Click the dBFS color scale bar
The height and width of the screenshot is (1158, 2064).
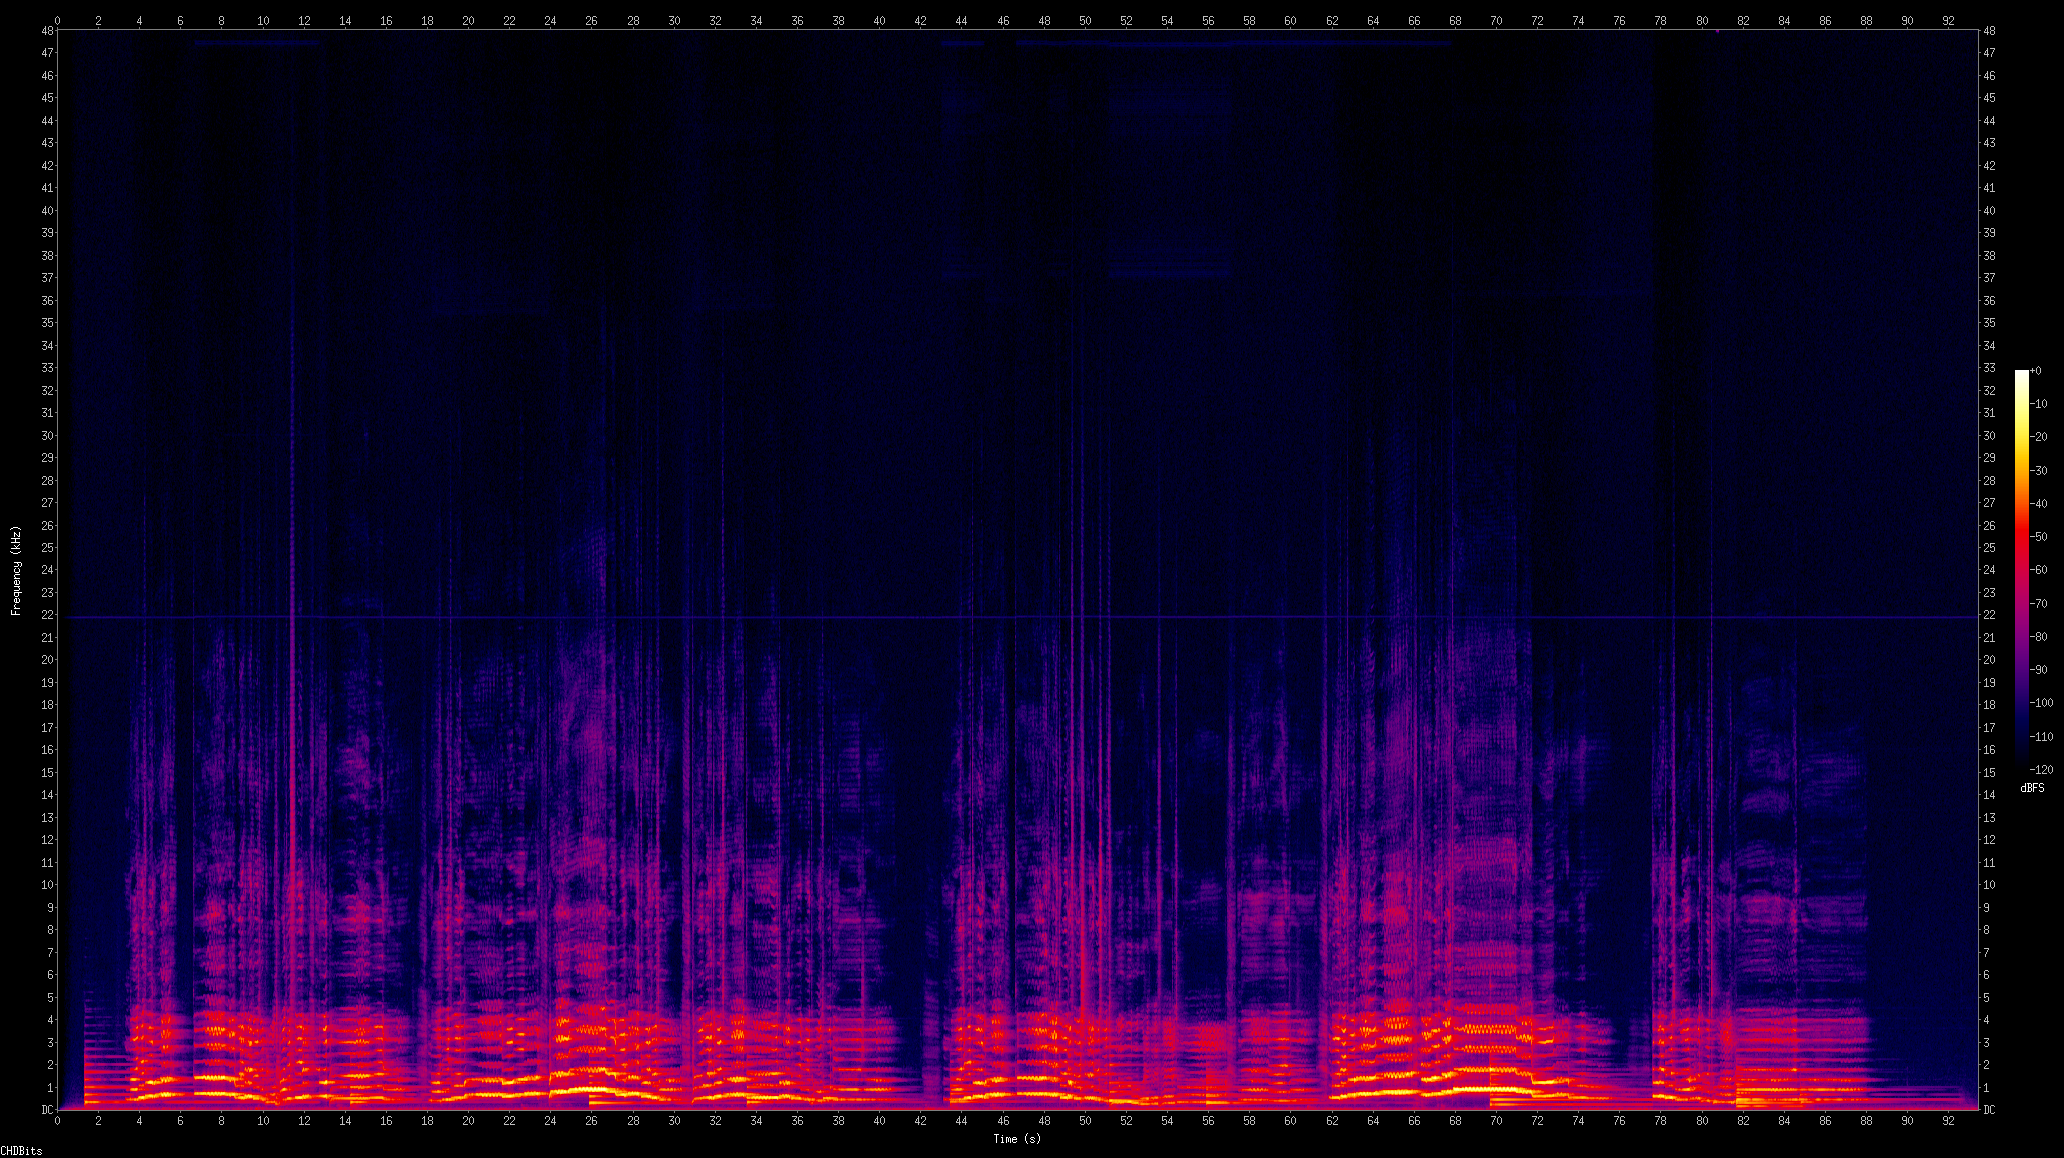[2021, 570]
